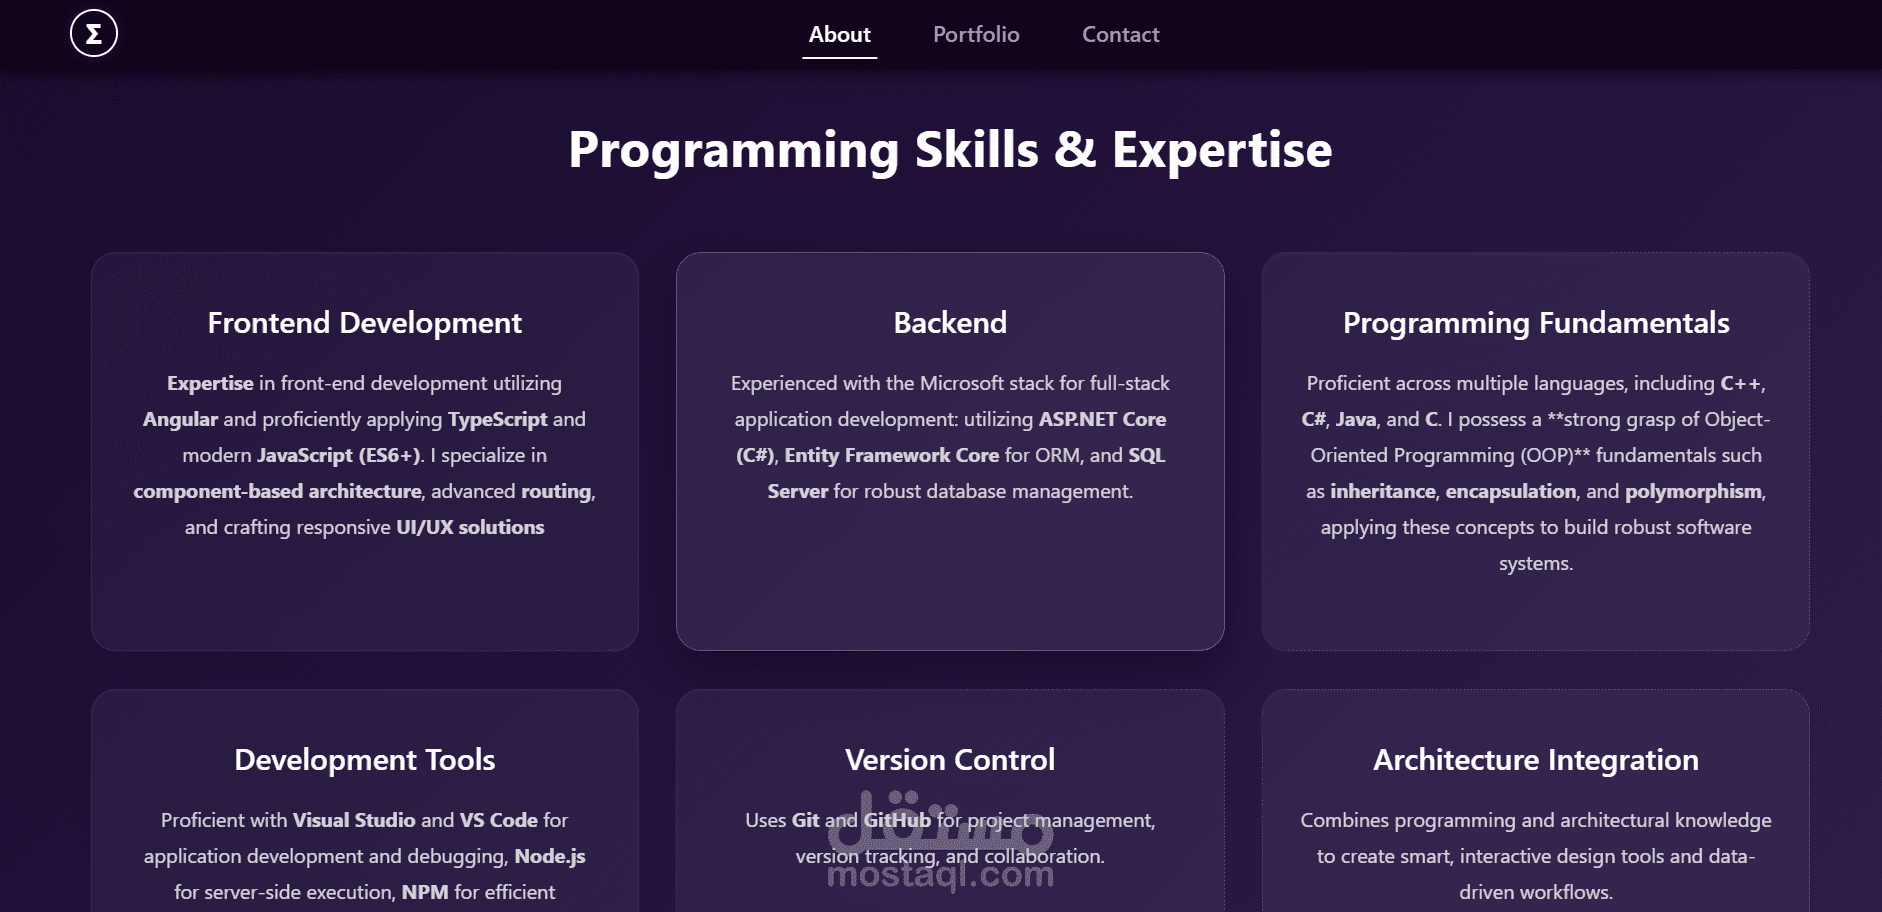Click the Development Tools card title

click(x=365, y=760)
